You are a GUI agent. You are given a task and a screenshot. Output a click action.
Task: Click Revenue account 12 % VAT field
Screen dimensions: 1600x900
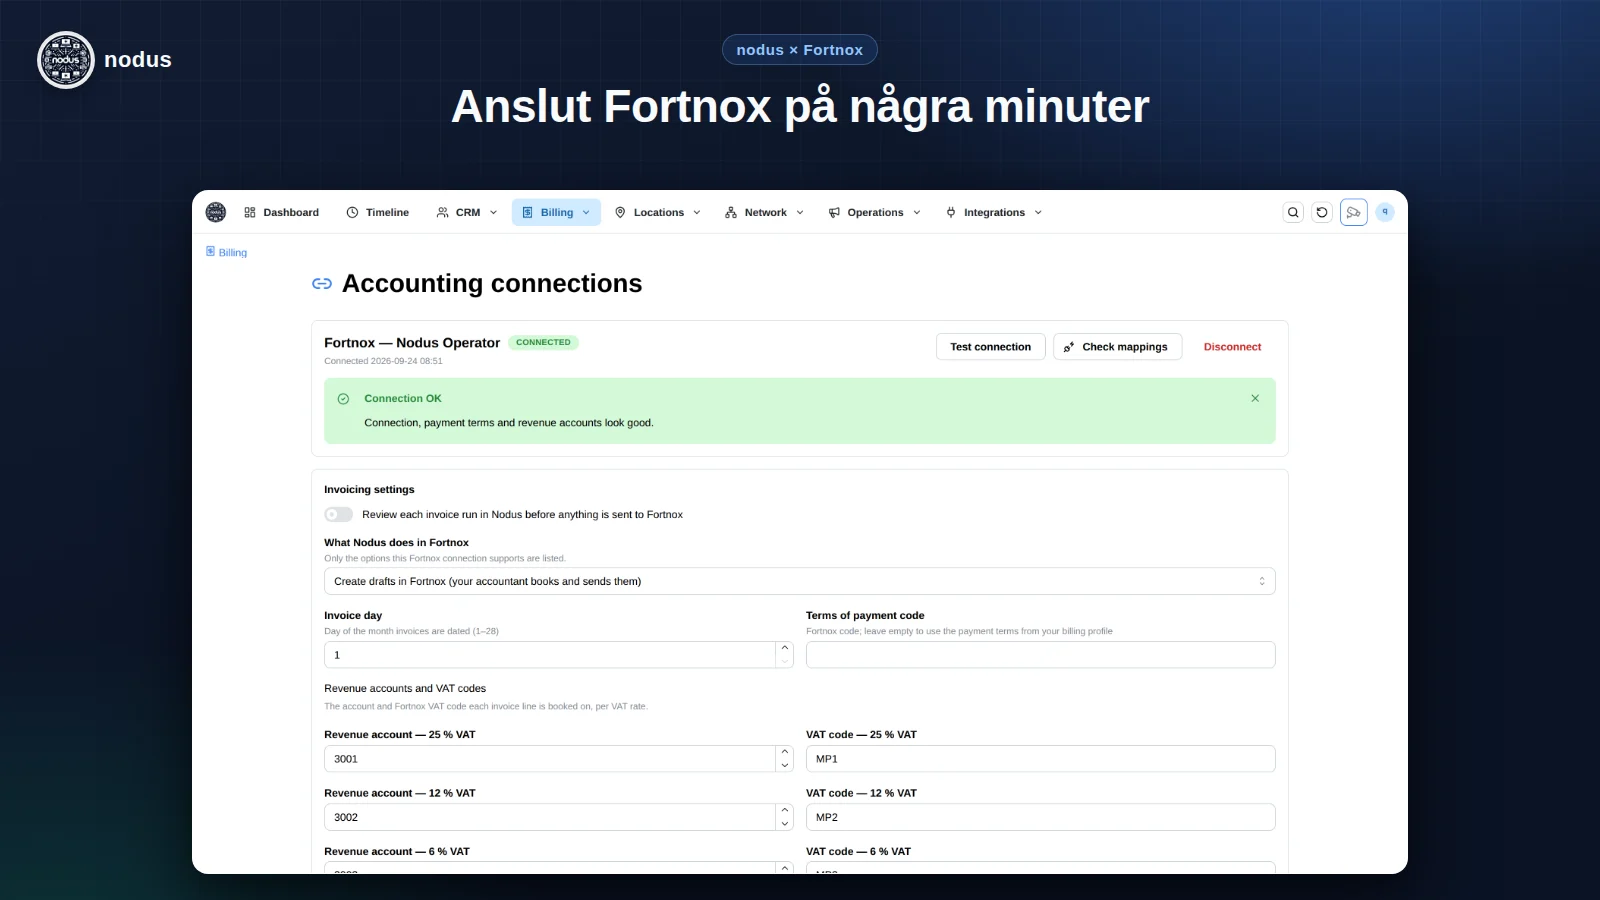(x=550, y=817)
